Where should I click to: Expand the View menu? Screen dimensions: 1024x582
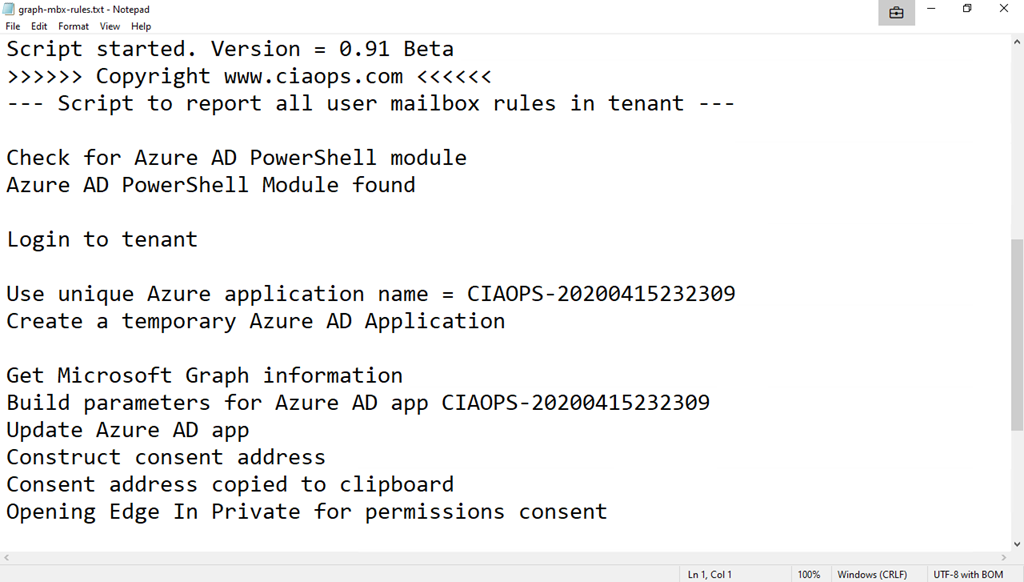click(x=110, y=26)
